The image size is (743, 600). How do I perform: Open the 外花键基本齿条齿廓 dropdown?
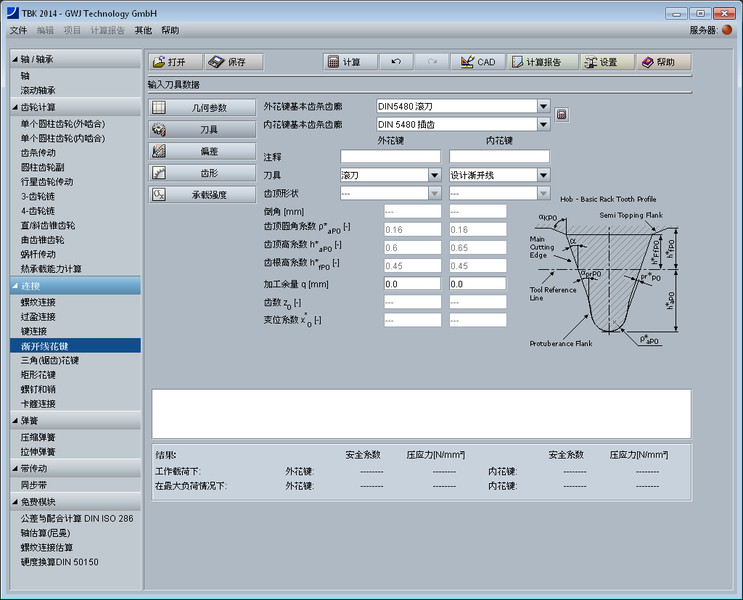pyautogui.click(x=543, y=106)
